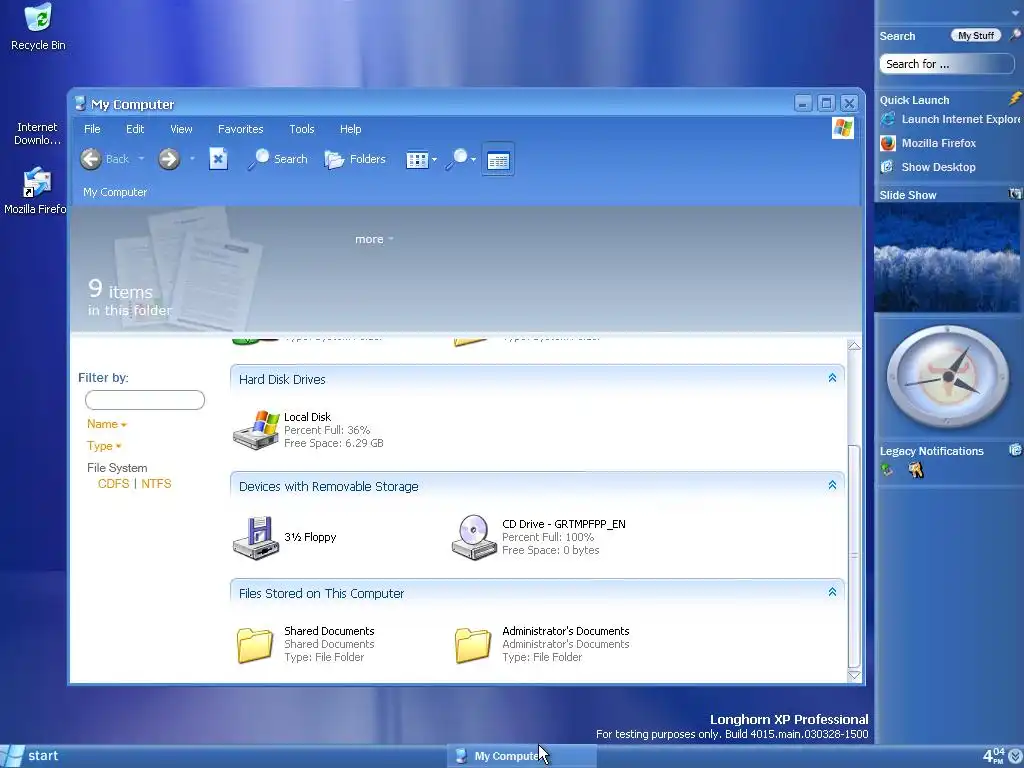Click the magnifier zoom toolbar icon

(x=456, y=159)
